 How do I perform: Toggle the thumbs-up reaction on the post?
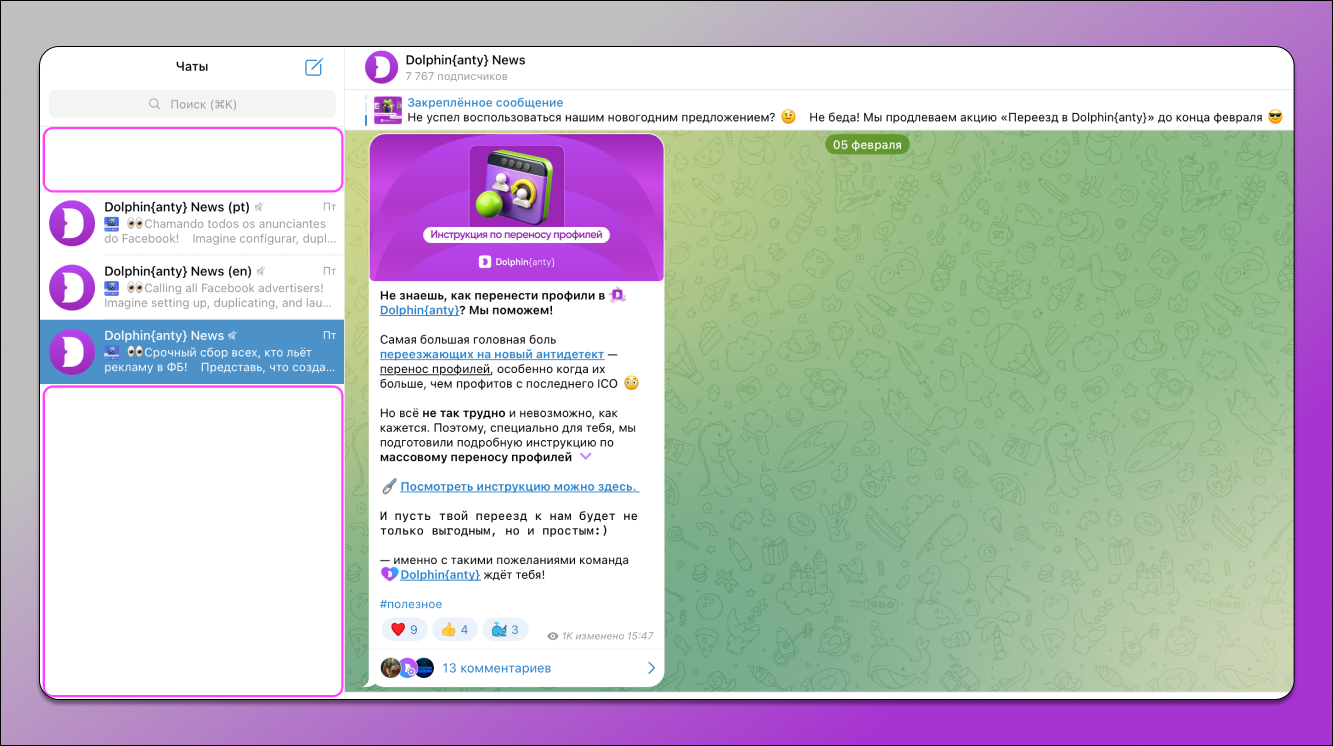(454, 629)
